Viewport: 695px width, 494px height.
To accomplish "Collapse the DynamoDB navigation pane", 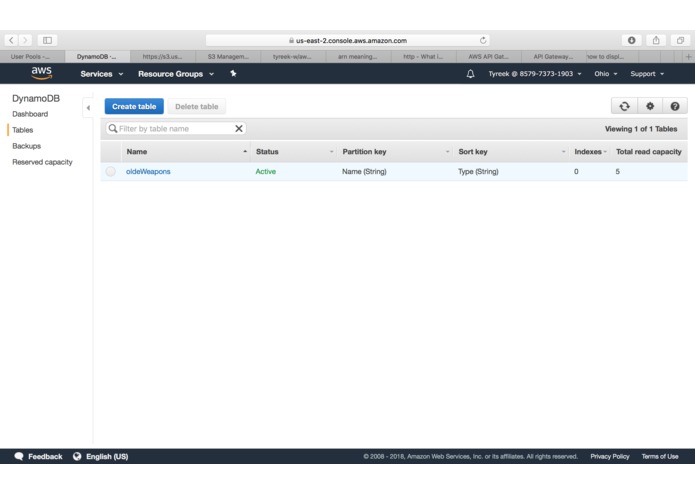I will [88, 108].
